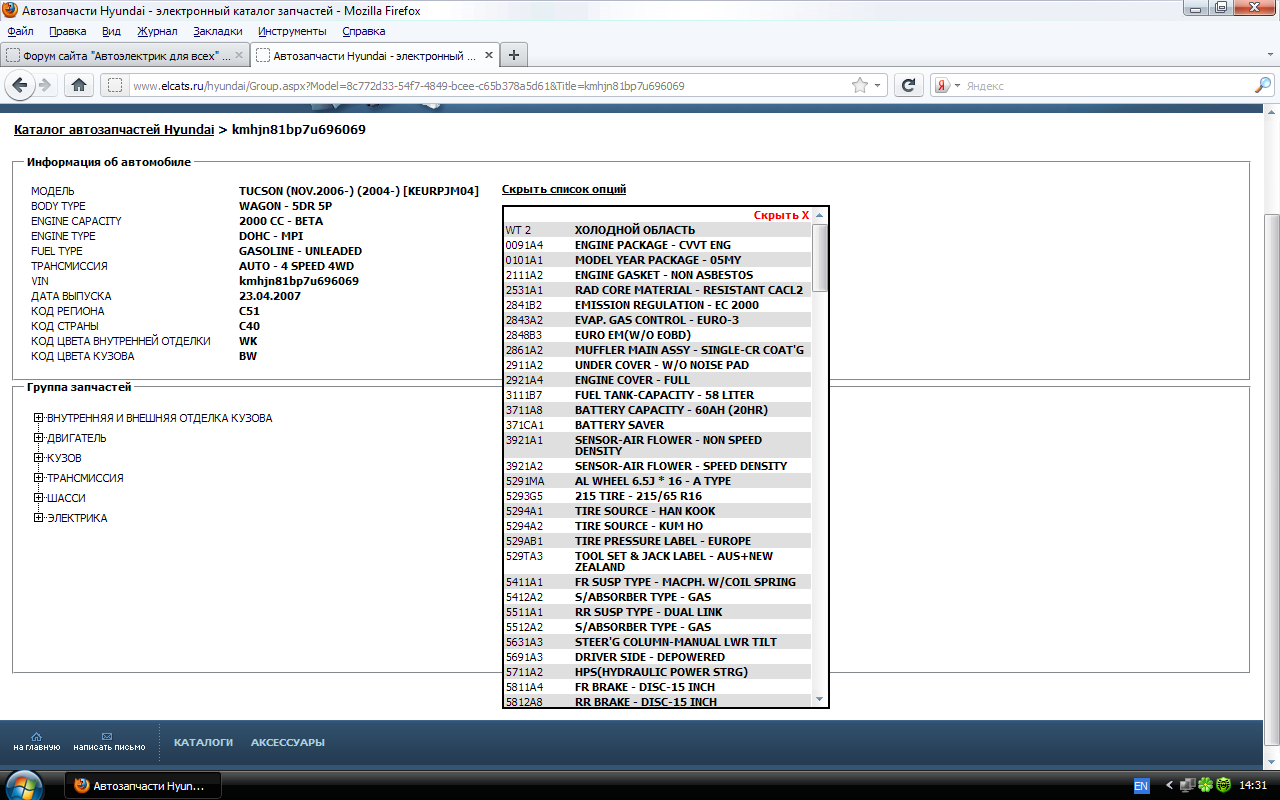
Task: Click the options list scroll-down arrow
Action: click(x=820, y=699)
